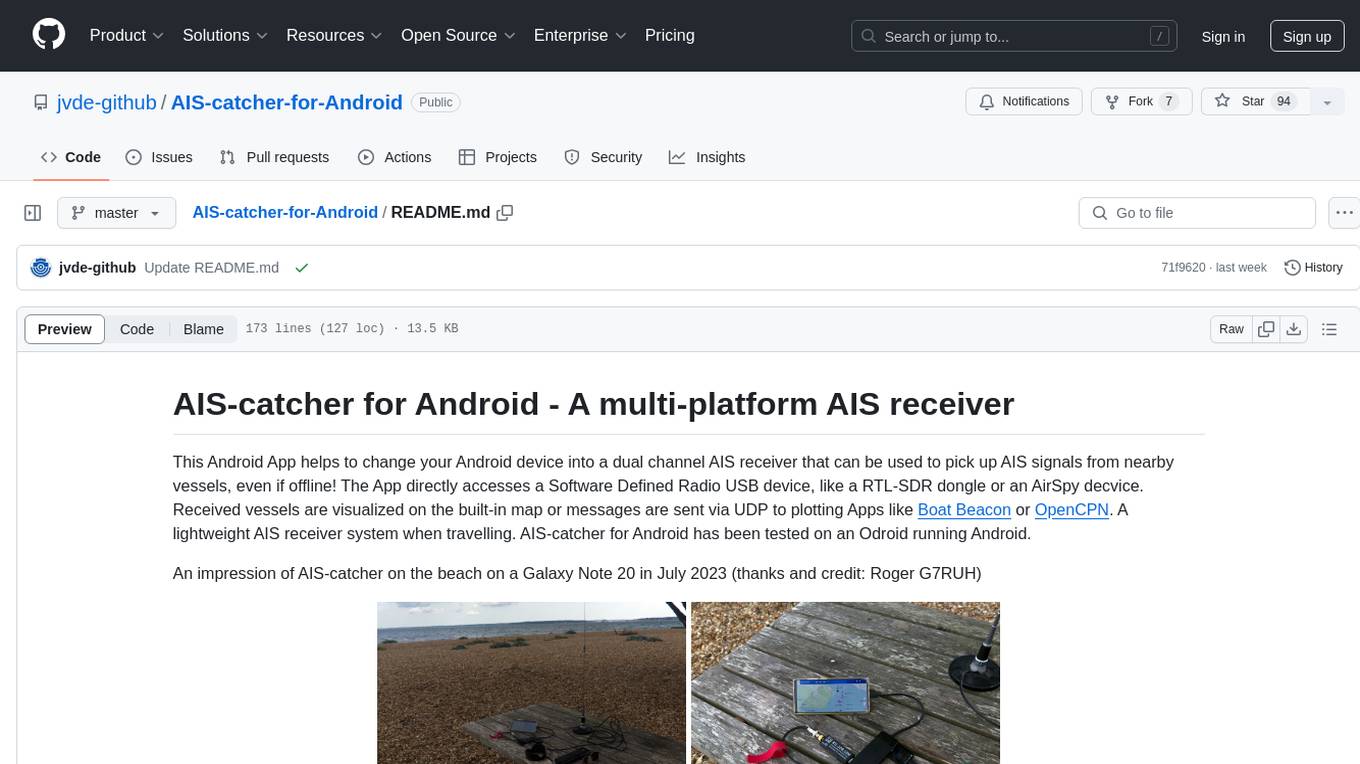
Task: Click the fork count 7
Action: click(1168, 101)
